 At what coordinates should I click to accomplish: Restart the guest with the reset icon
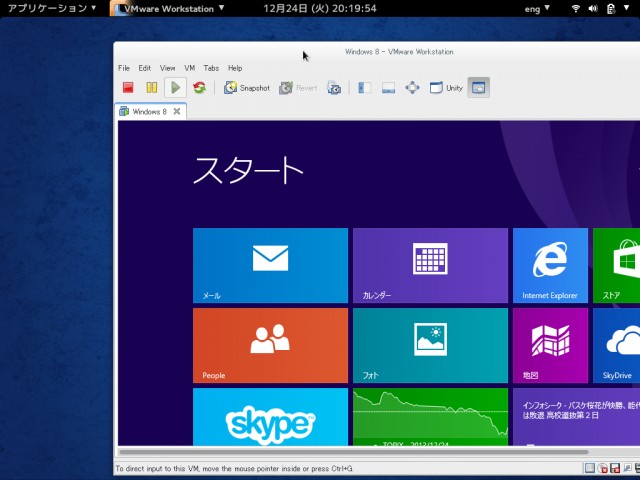coord(199,88)
